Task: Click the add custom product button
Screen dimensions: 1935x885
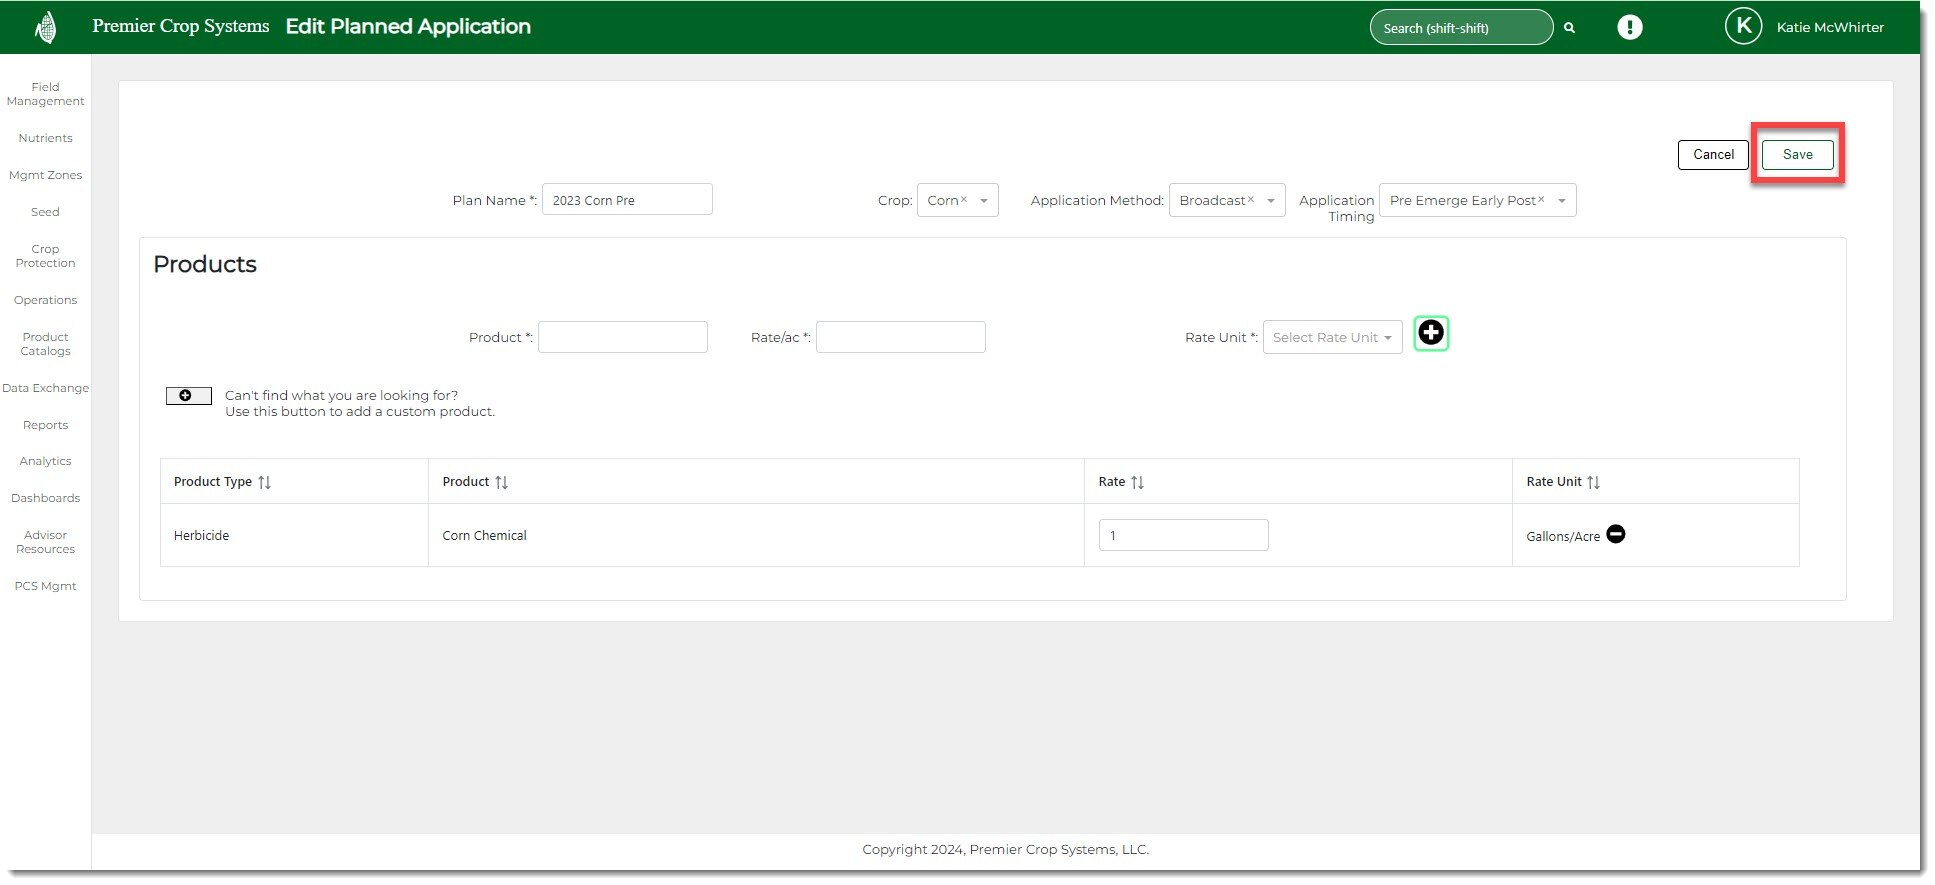Action: point(188,396)
